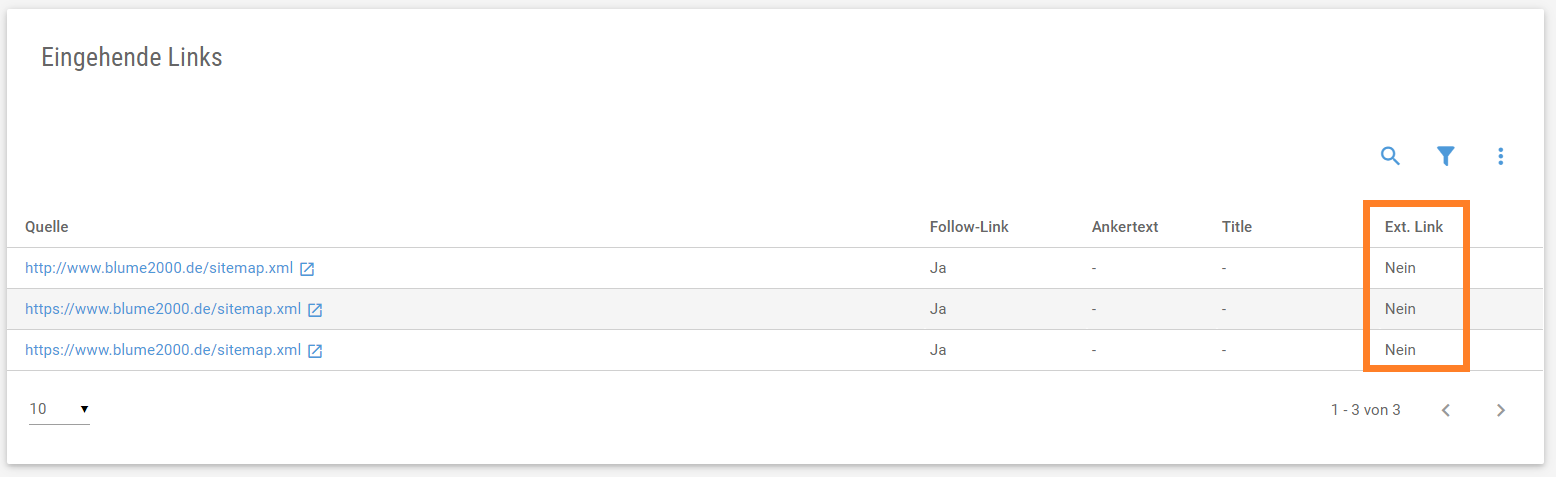The height and width of the screenshot is (477, 1556).
Task: Go to previous page arrow
Action: 1445,410
